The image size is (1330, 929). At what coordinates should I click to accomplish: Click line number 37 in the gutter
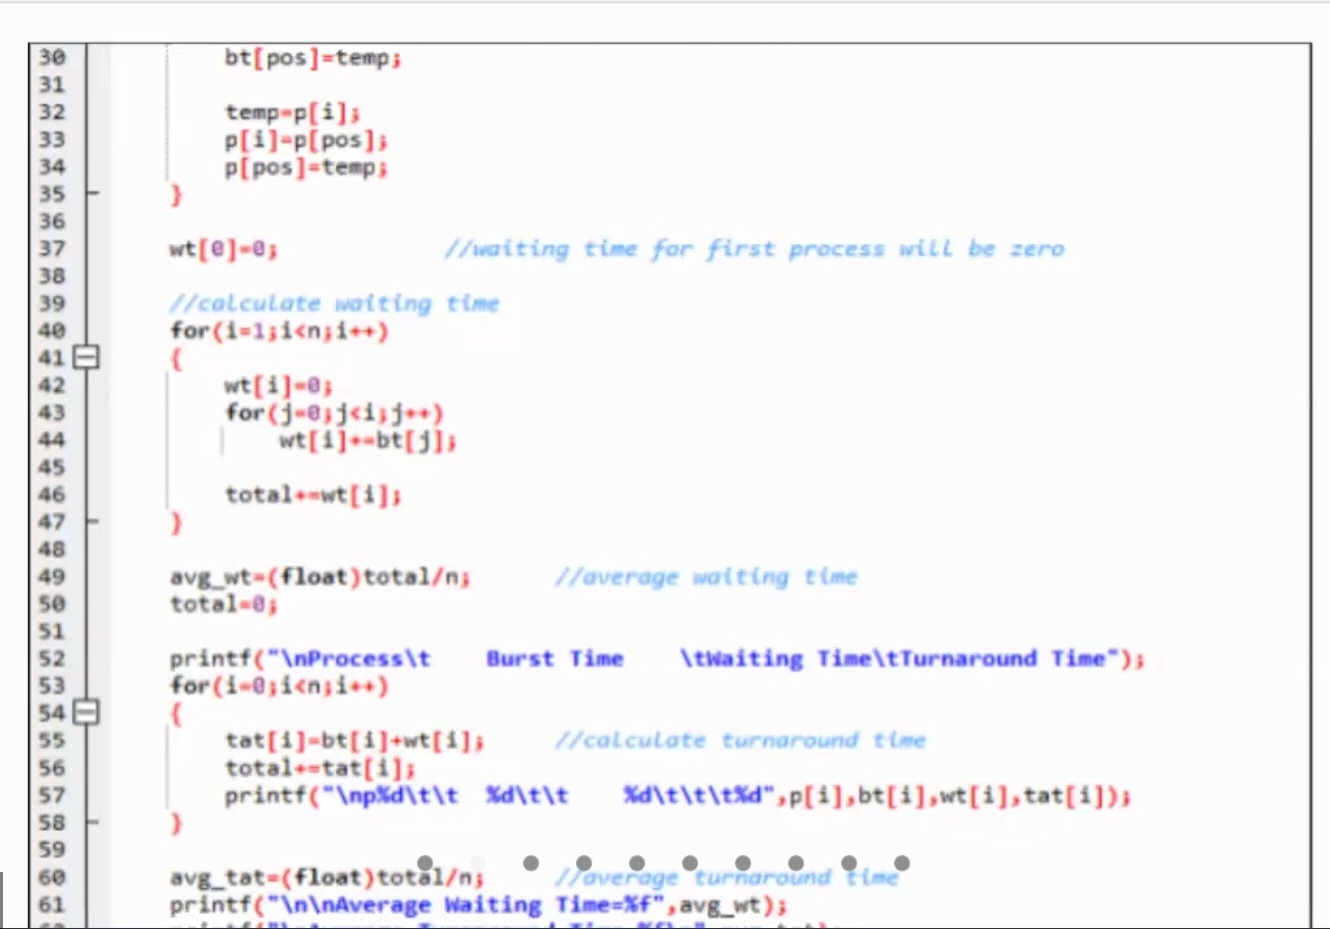[x=52, y=248]
